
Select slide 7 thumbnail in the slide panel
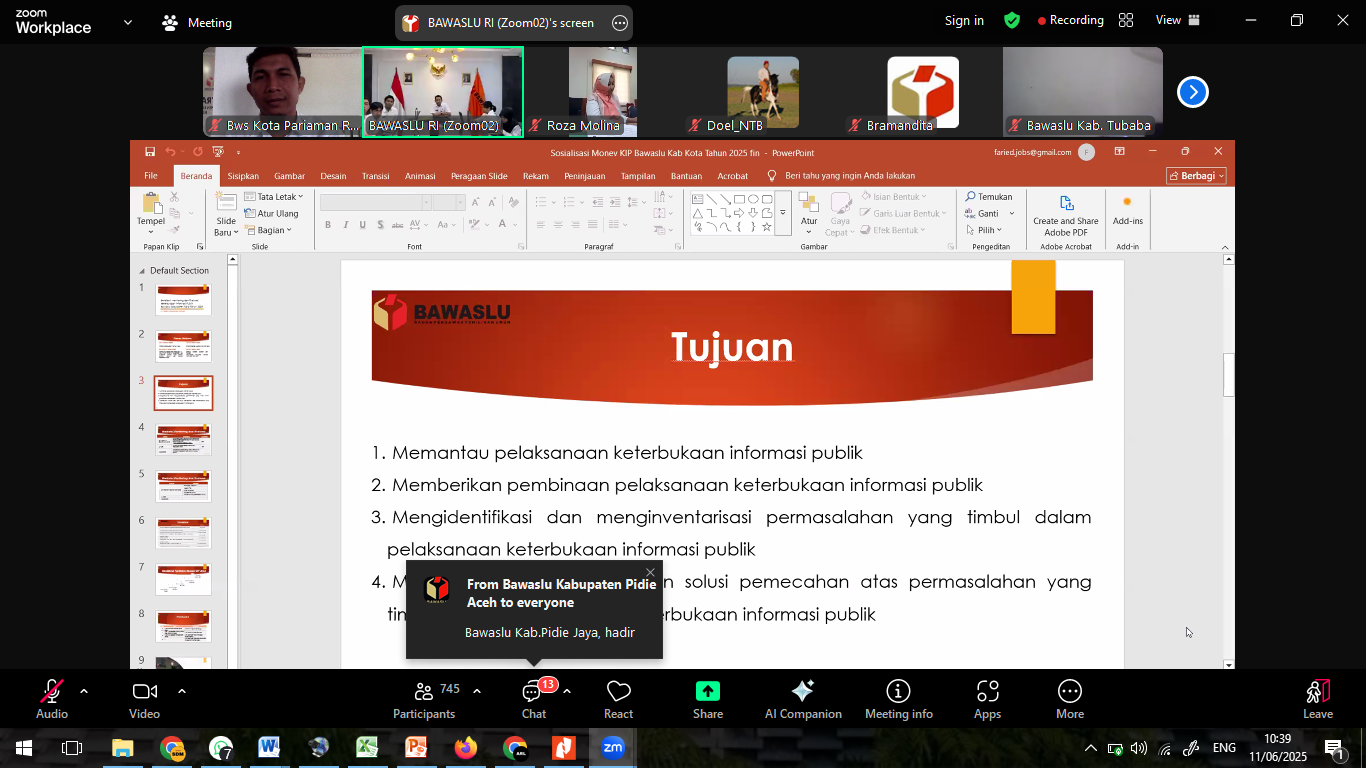tap(182, 578)
